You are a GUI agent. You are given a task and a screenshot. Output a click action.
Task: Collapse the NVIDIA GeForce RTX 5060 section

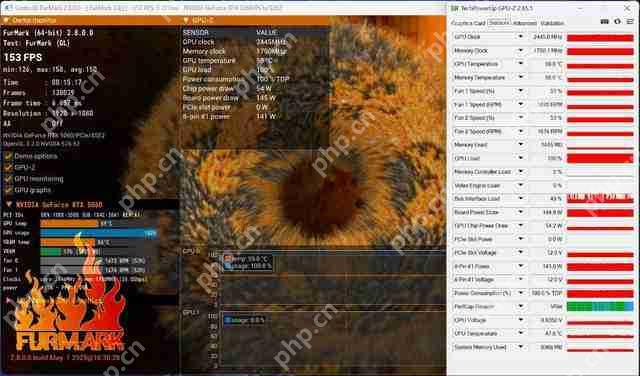(x=9, y=204)
